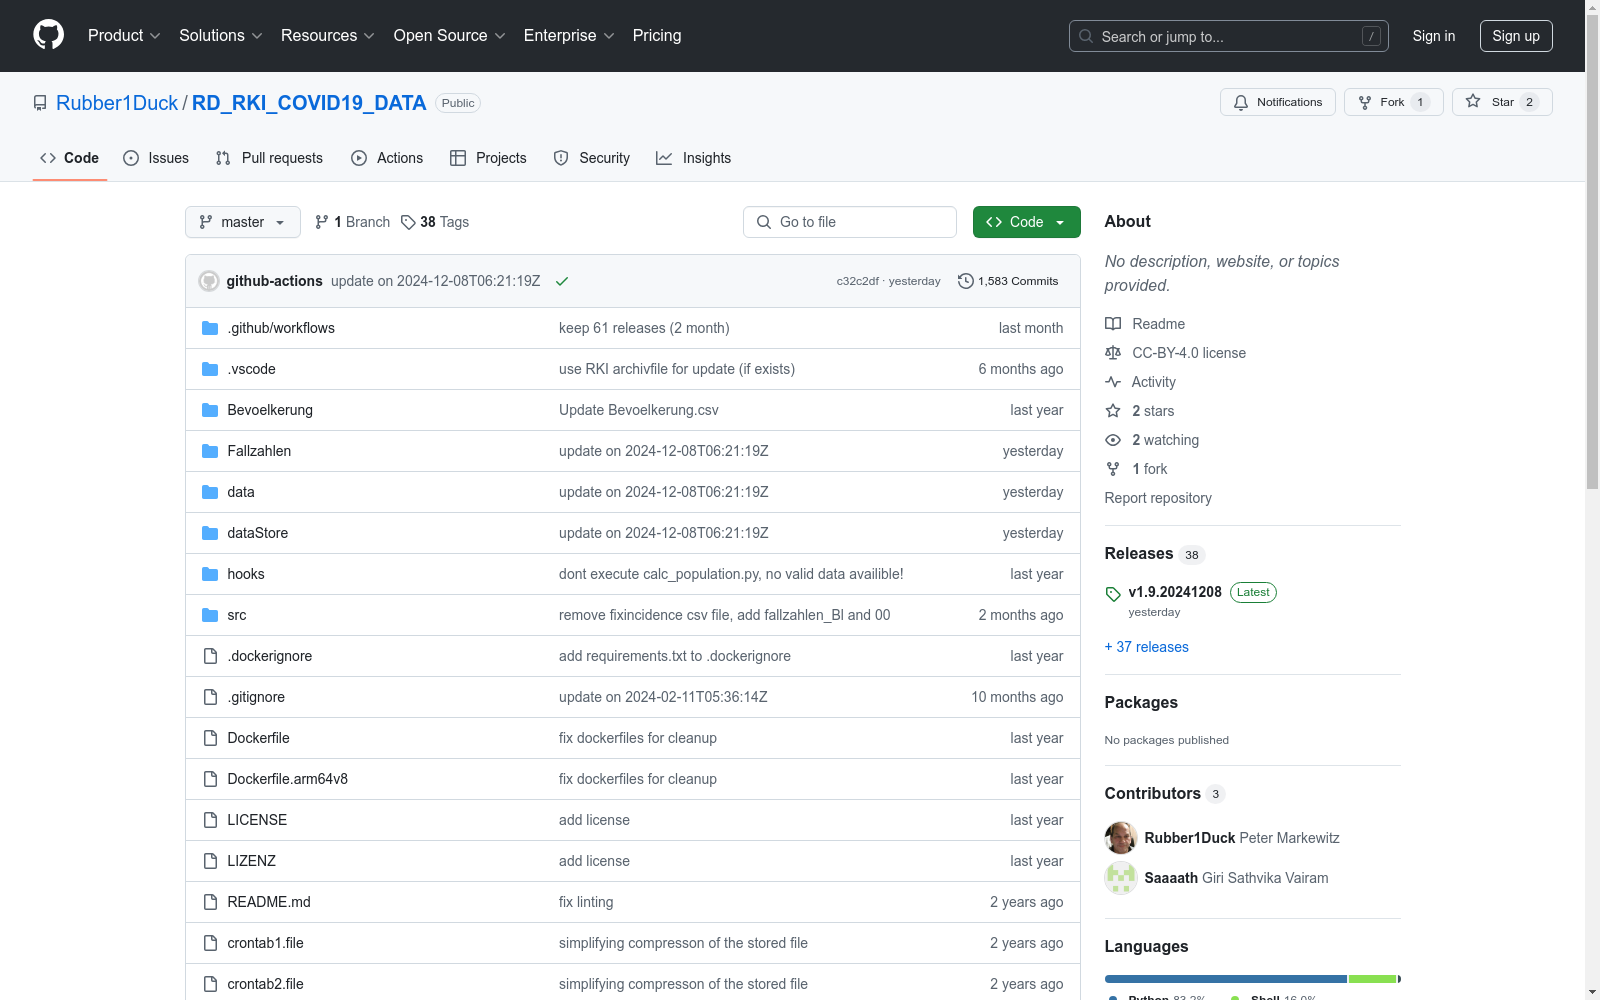
Task: View the 1,583 Commits history
Action: tap(1008, 281)
